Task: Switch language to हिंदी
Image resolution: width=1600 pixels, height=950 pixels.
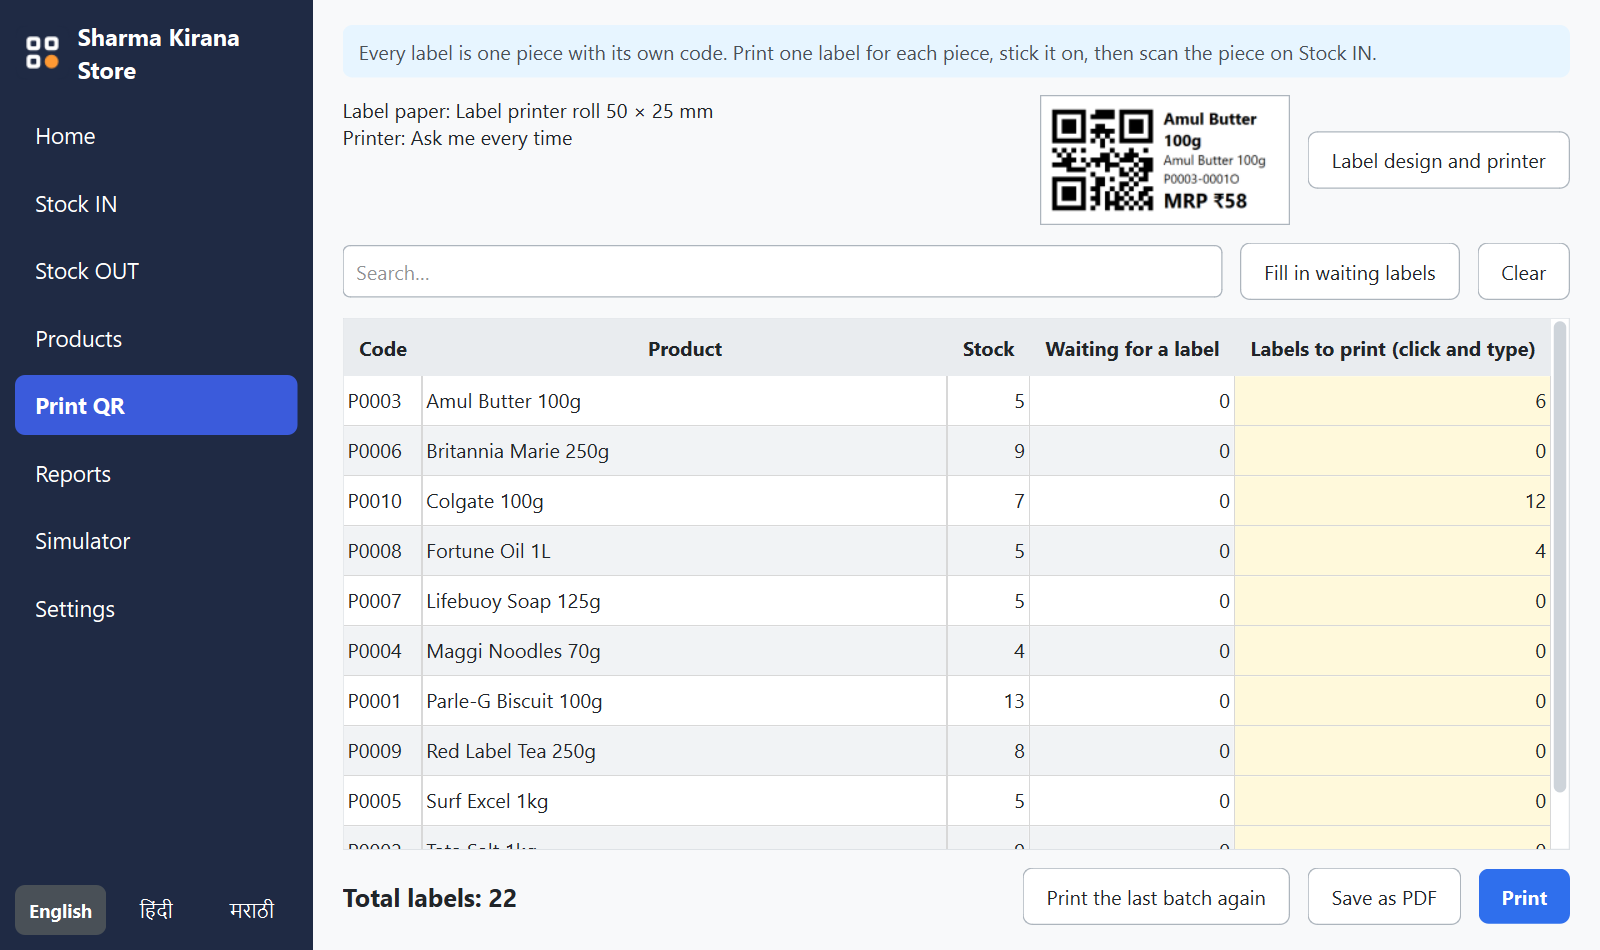Action: tap(156, 910)
